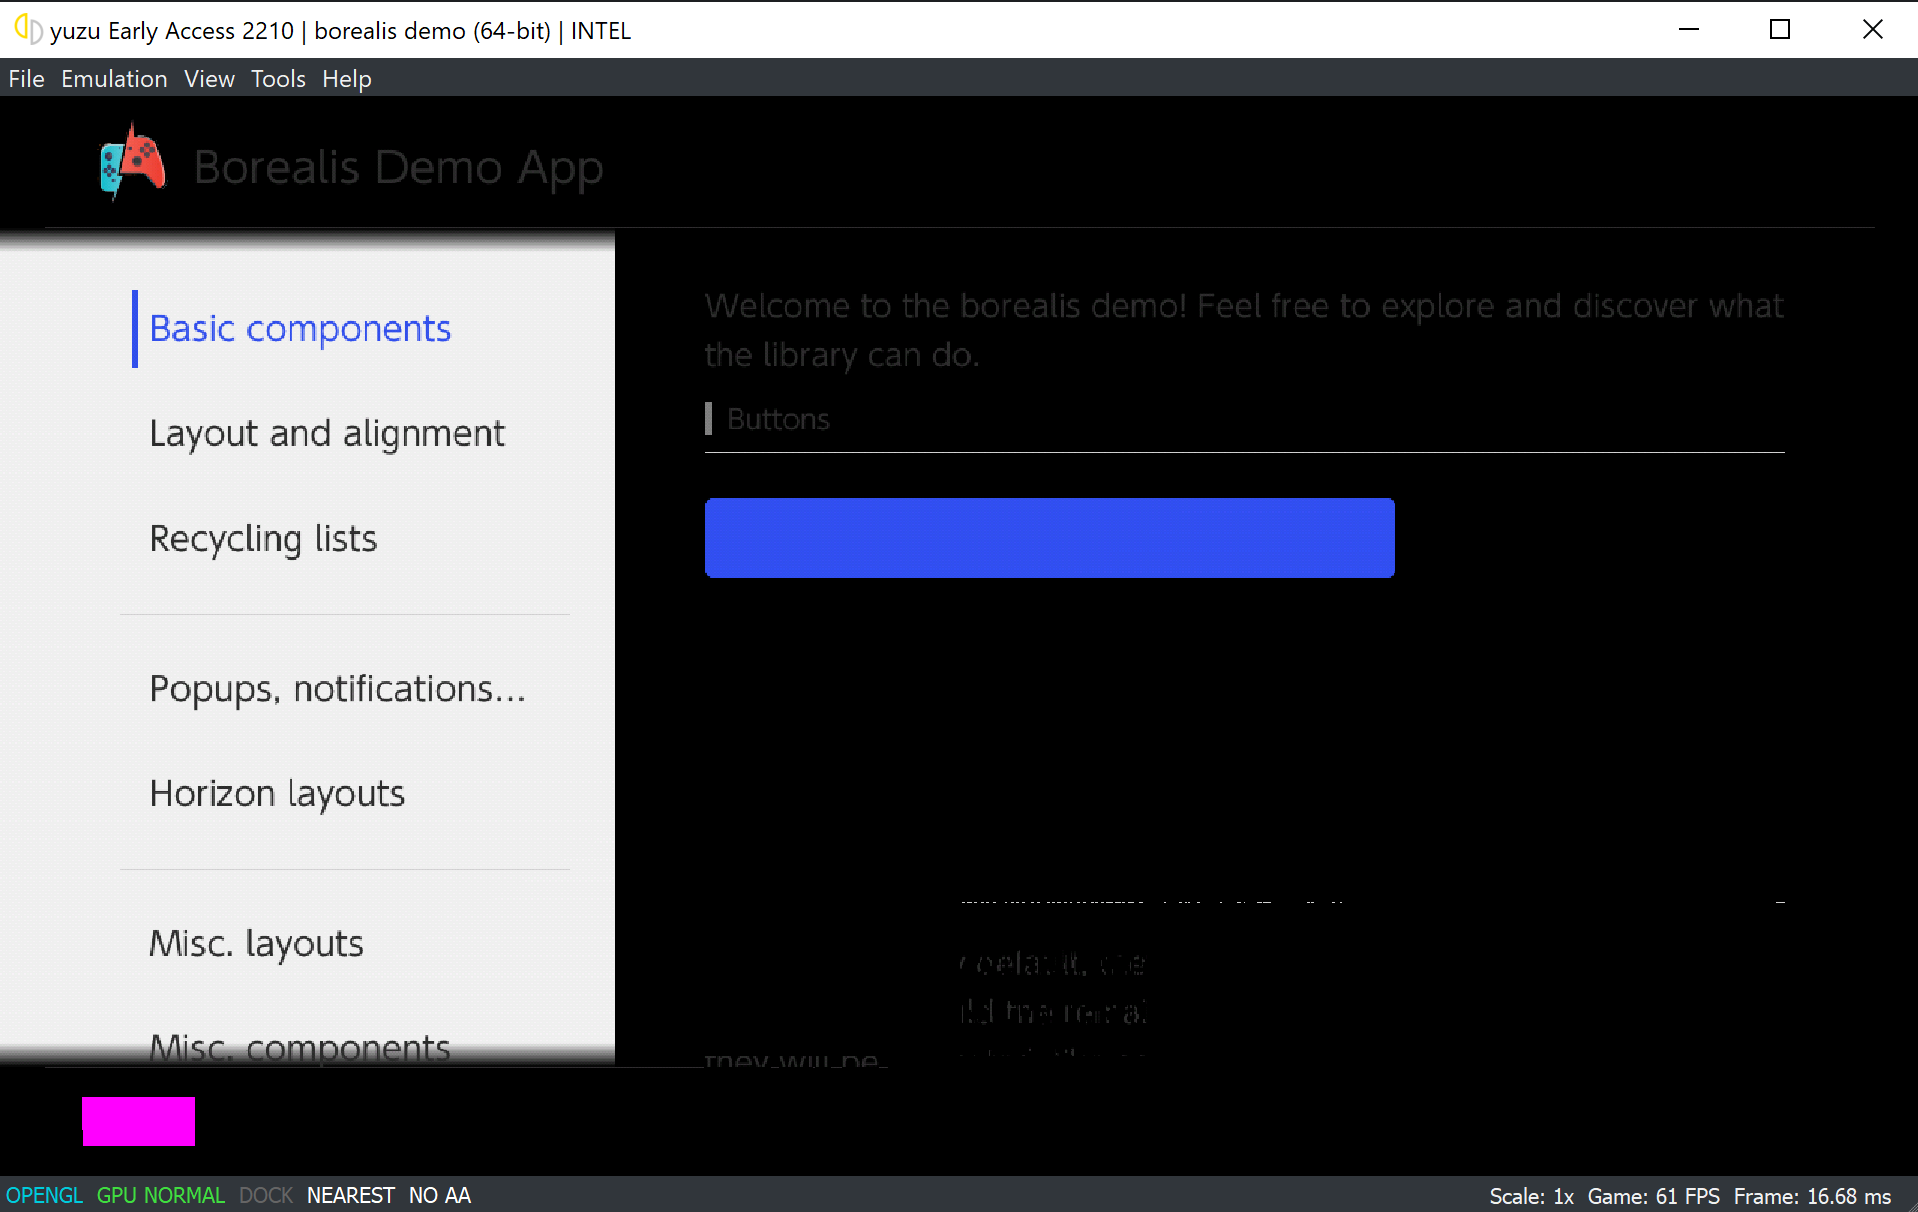This screenshot has height=1212, width=1918.
Task: Click the Borealis Demo App logo icon
Action: point(133,163)
